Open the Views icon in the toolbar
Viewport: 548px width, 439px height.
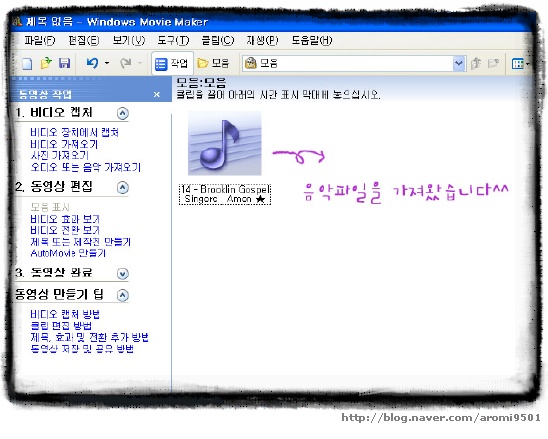pyautogui.click(x=518, y=64)
